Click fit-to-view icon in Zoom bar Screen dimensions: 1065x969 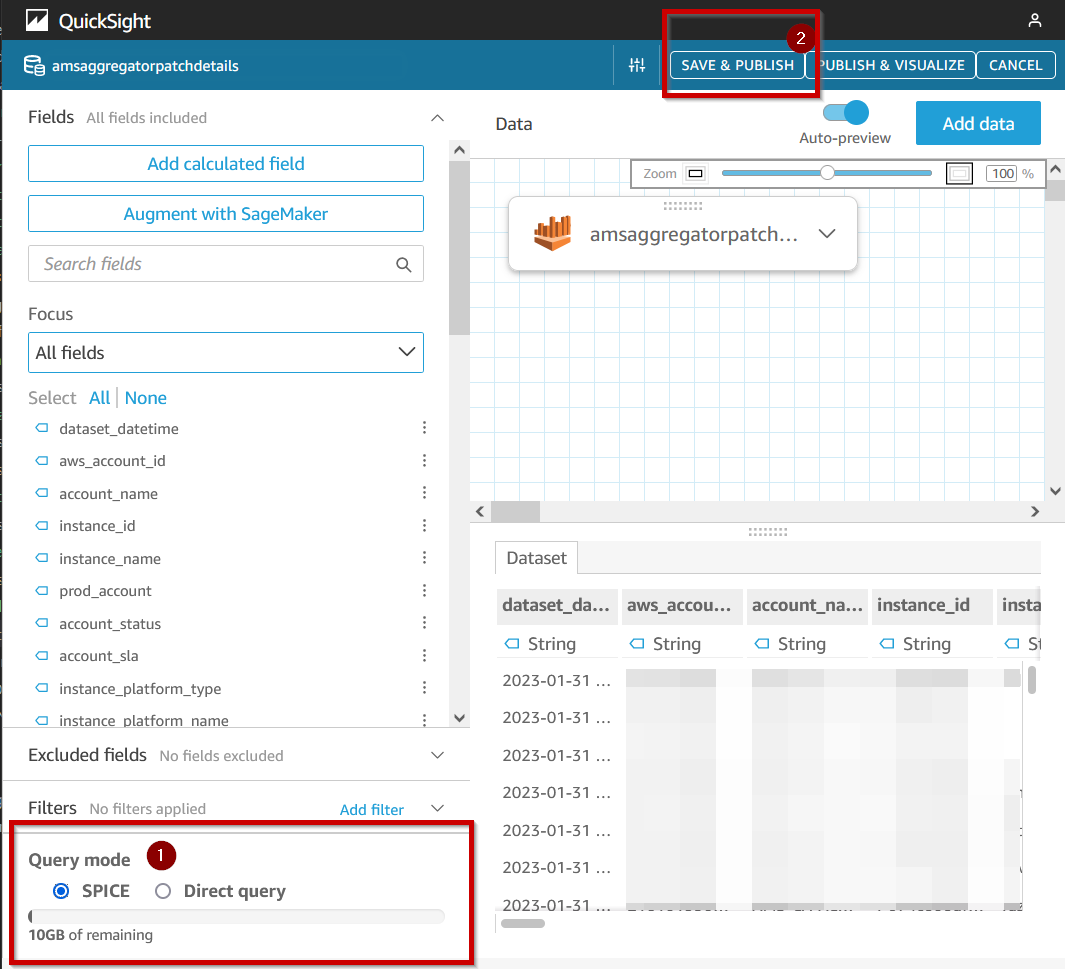[959, 174]
